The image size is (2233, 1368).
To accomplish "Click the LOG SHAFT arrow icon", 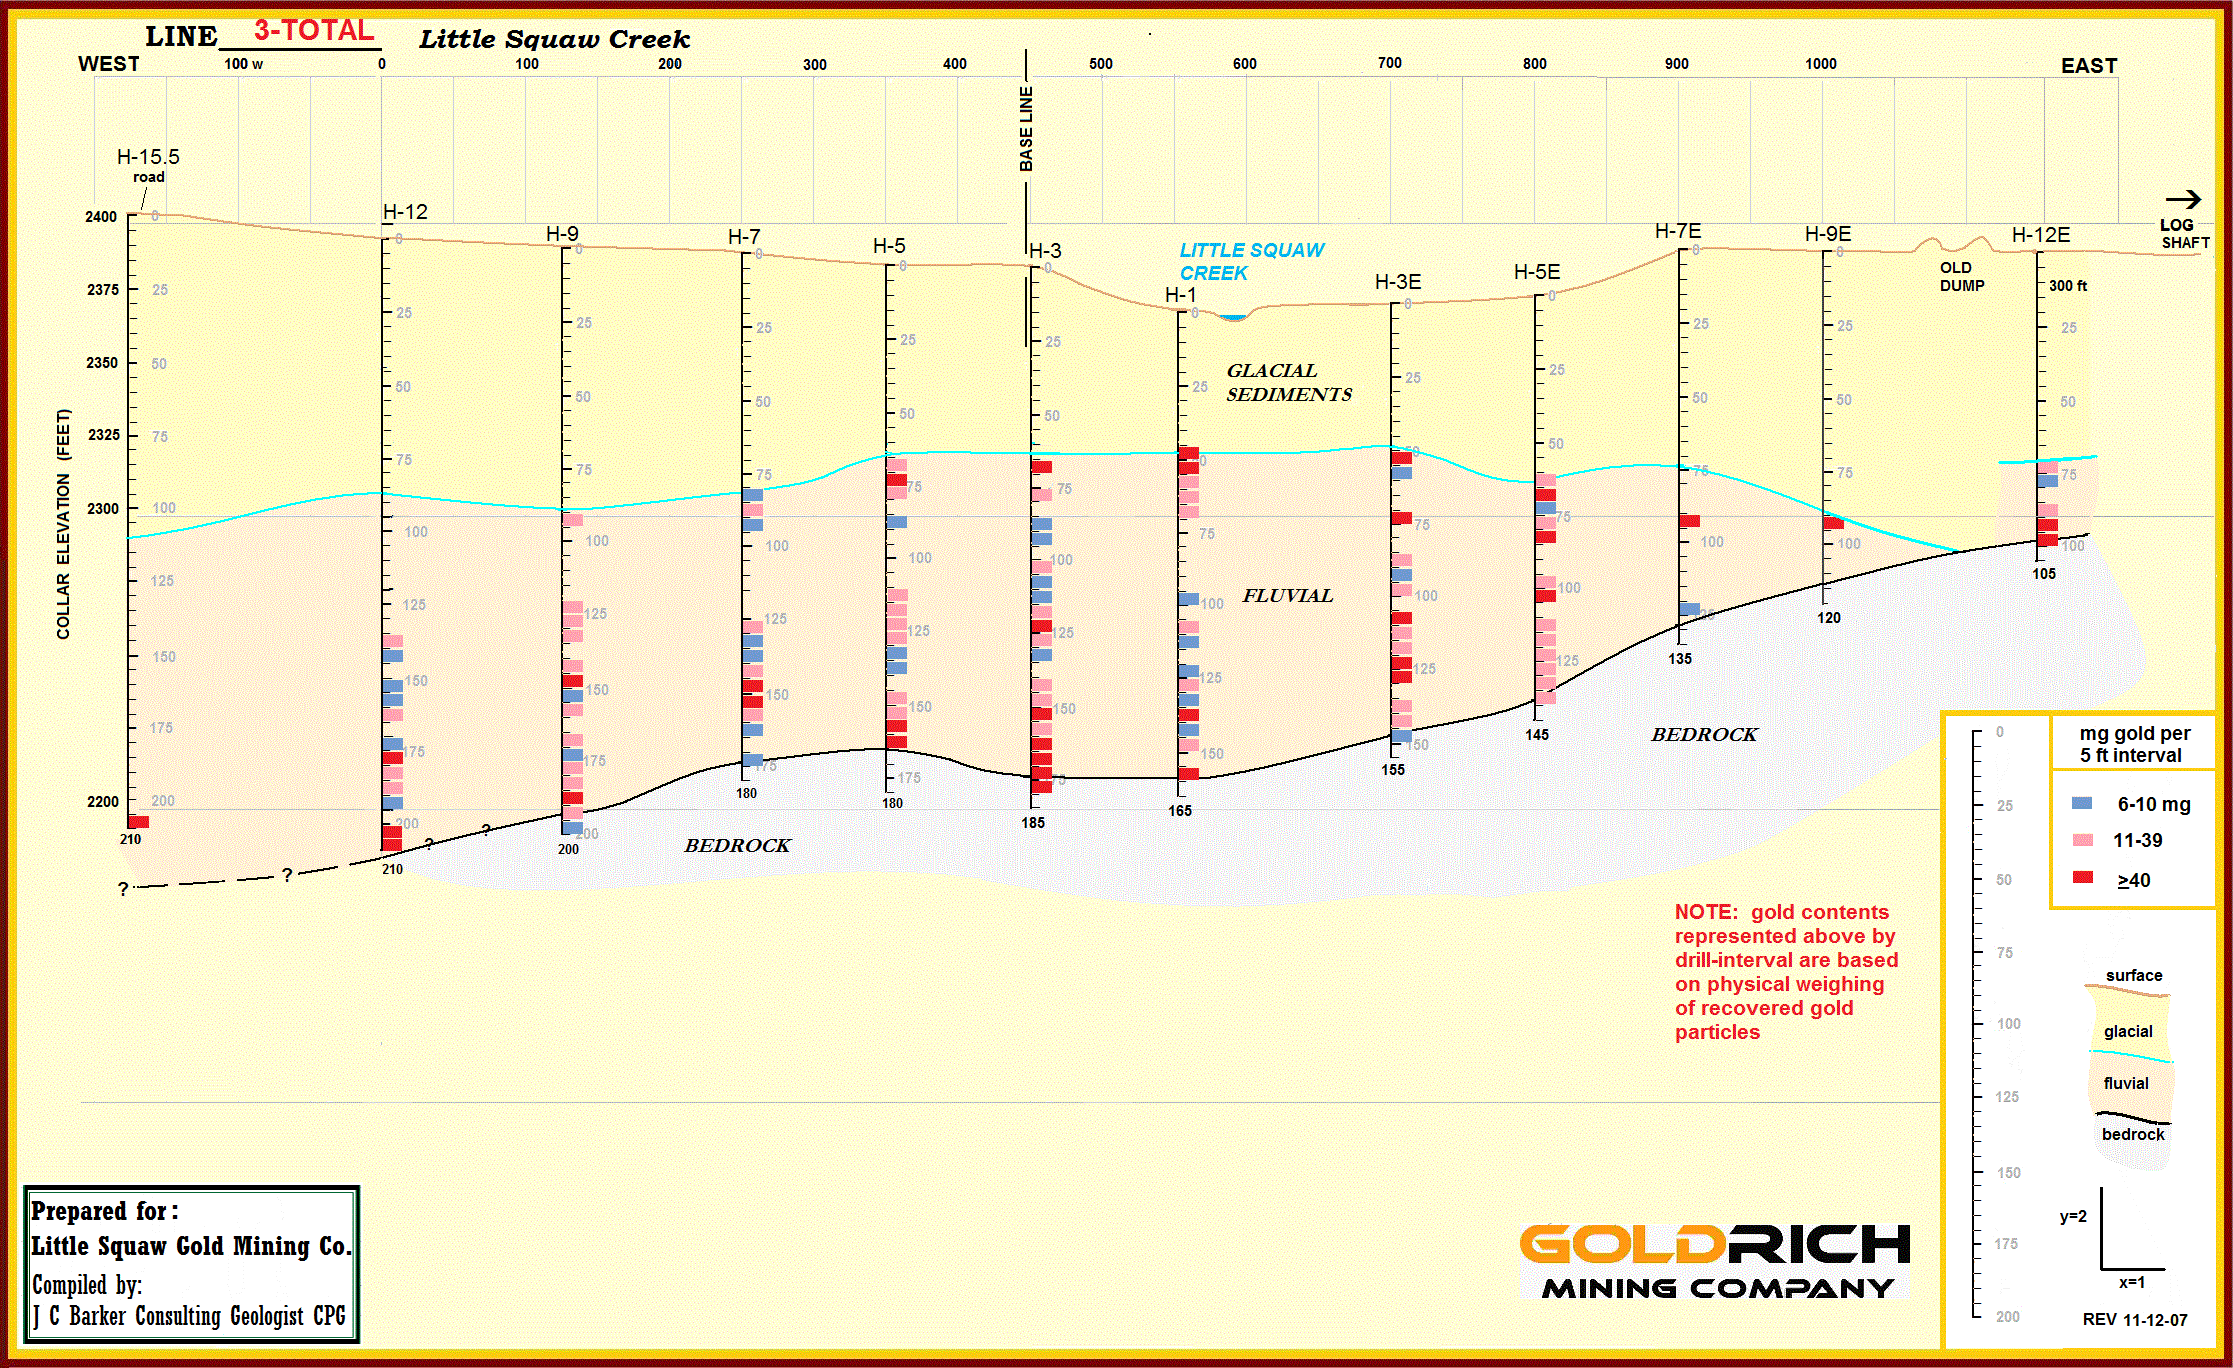I will (2183, 200).
